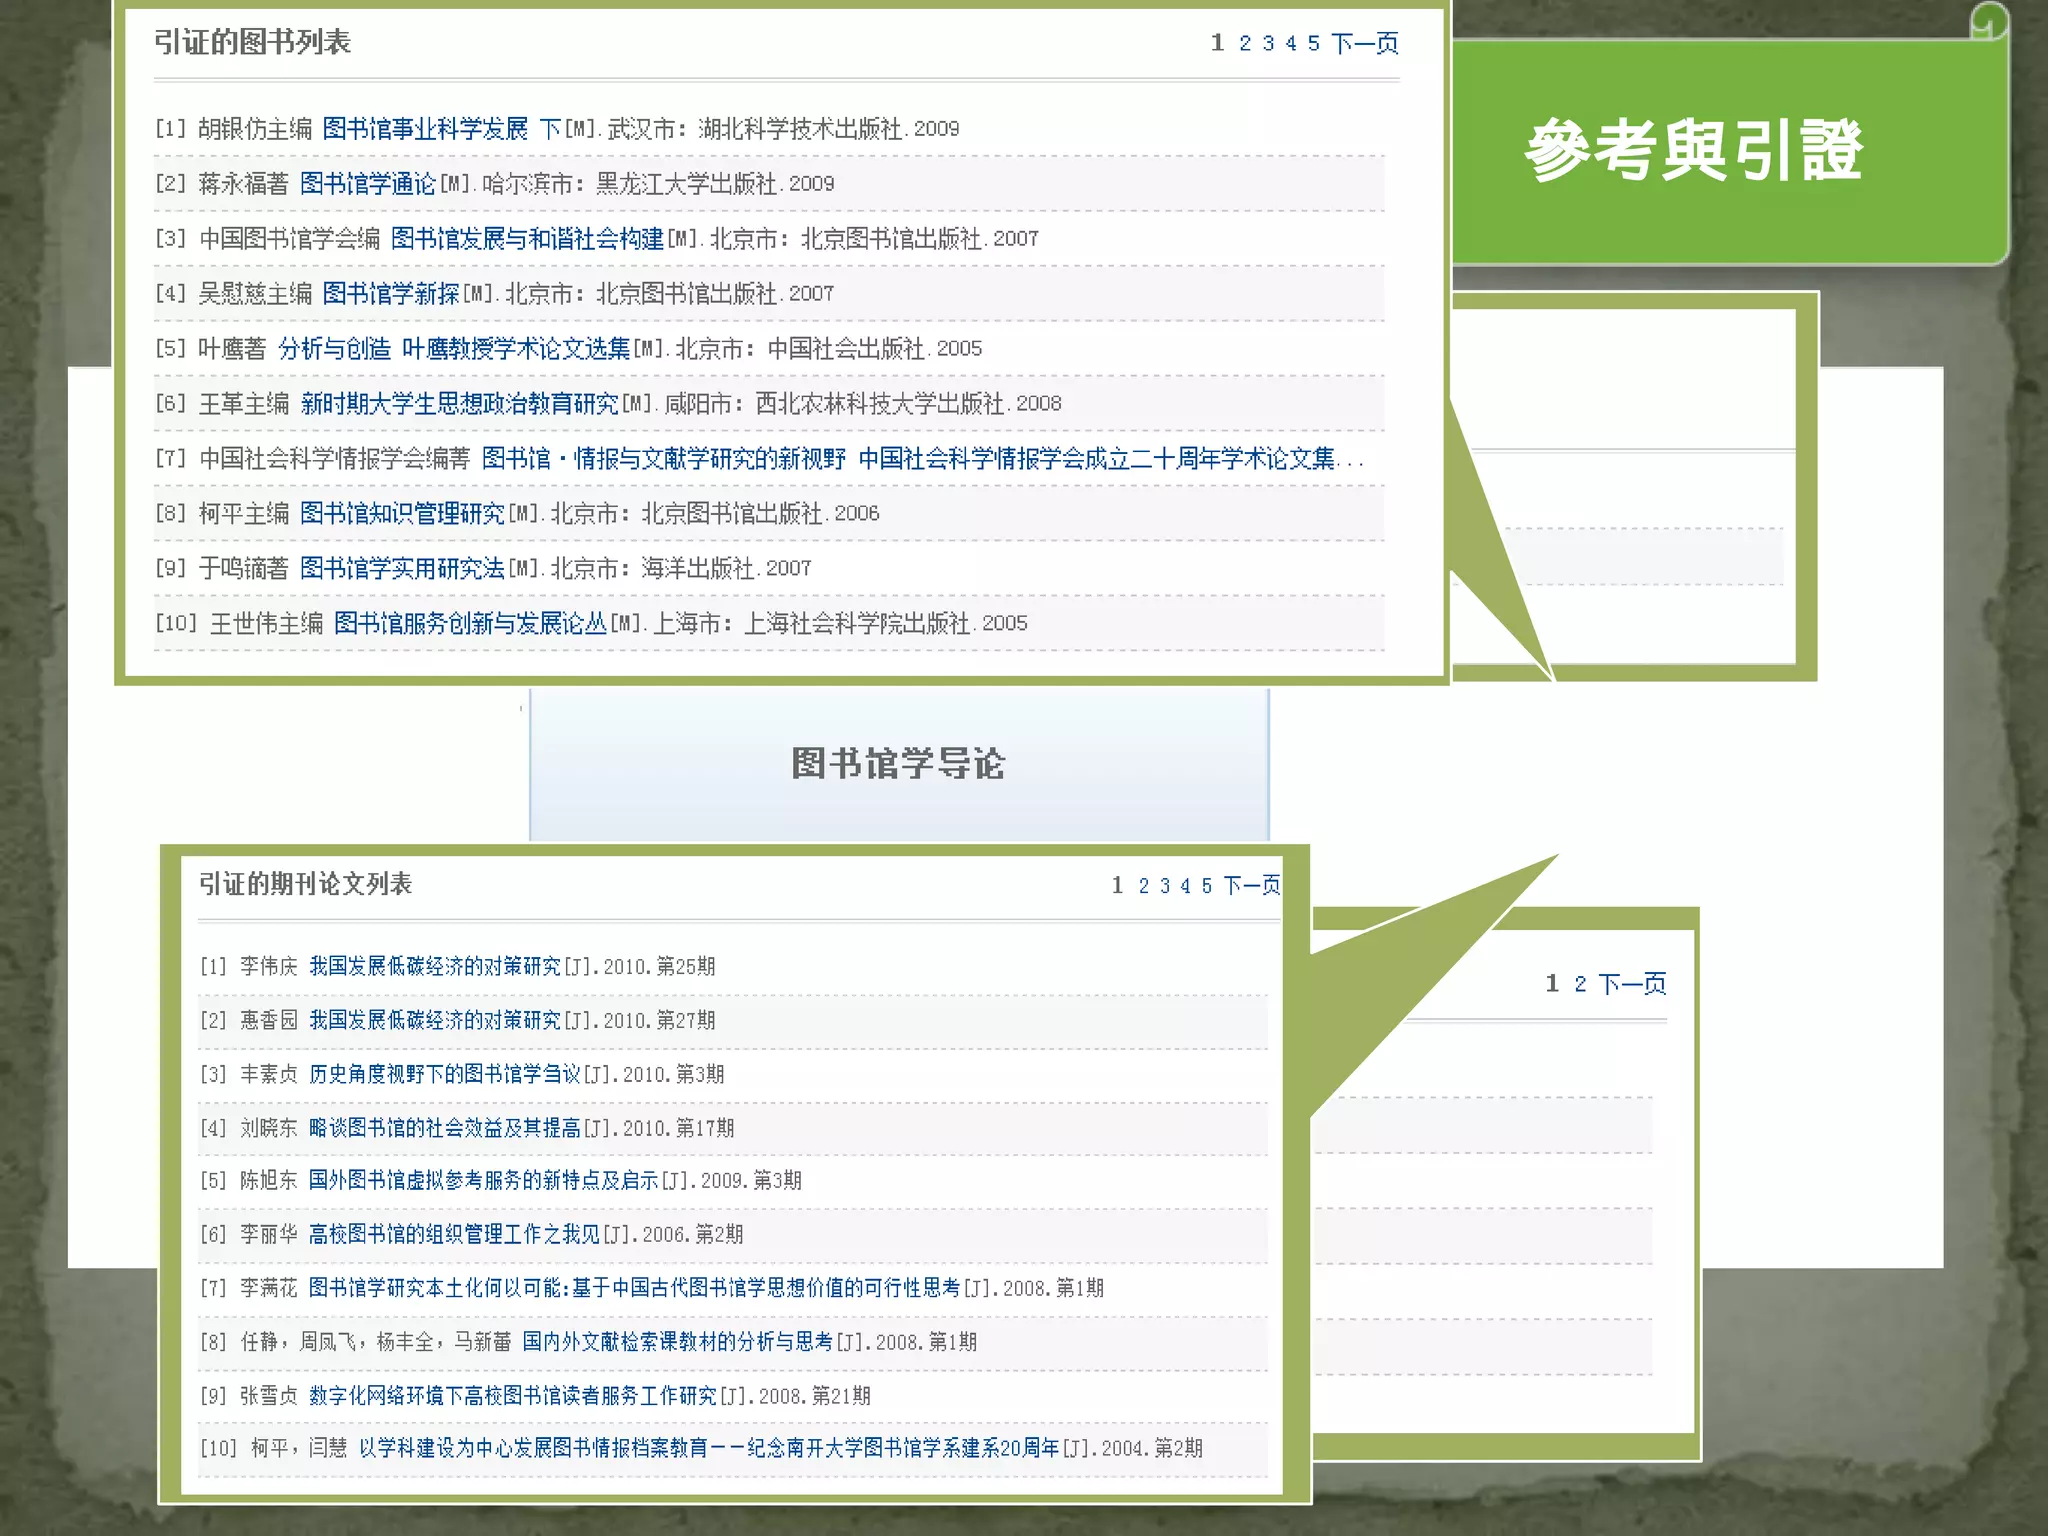The width and height of the screenshot is (2048, 1536).
Task: Click 下一页 in the journal article list
Action: click(x=1252, y=886)
